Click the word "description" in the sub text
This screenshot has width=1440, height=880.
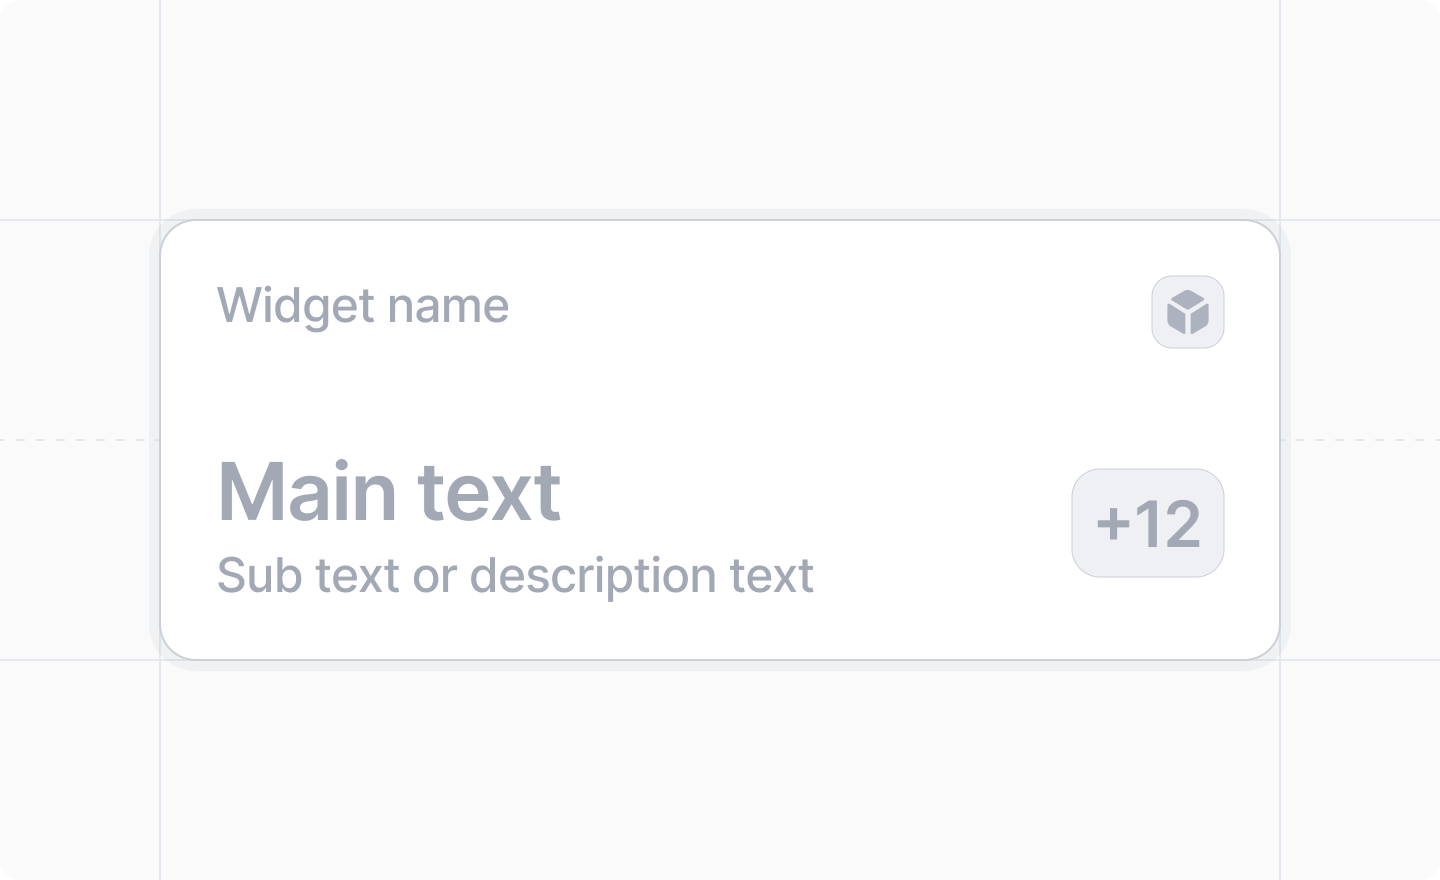[x=592, y=577]
